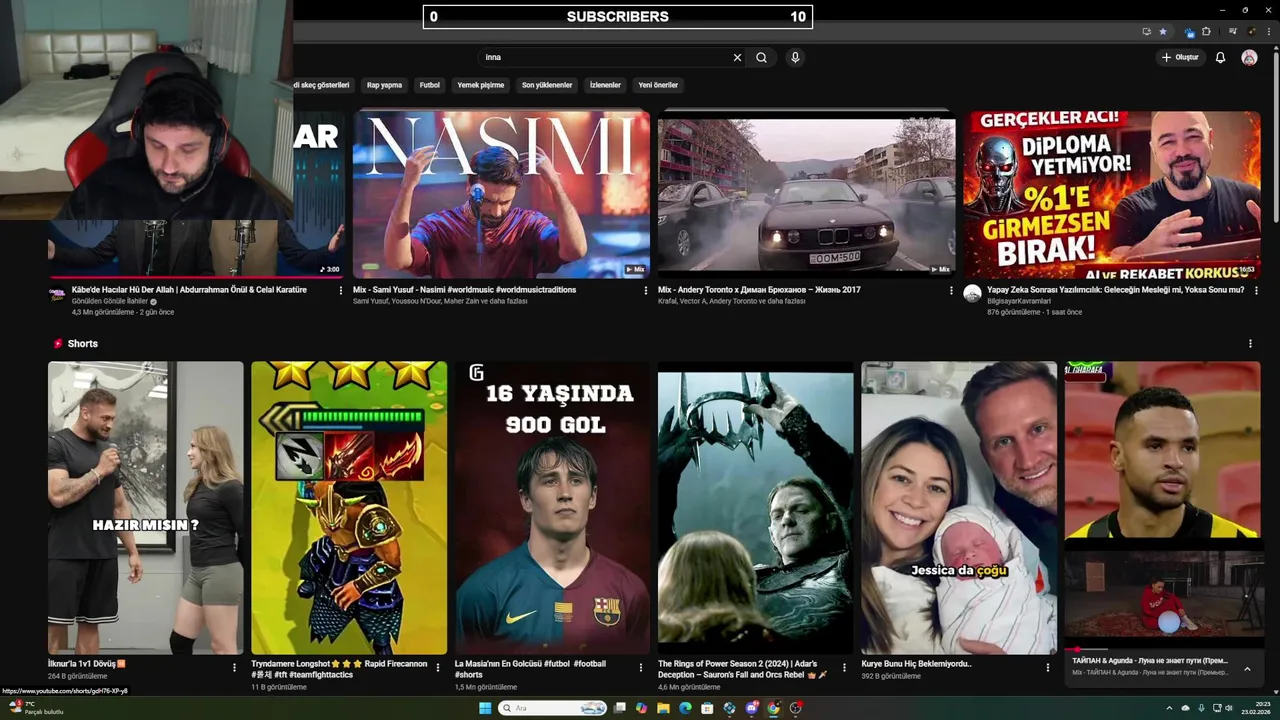Open options for Kâbe'de Hacılar video
The width and height of the screenshot is (1280, 720).
click(340, 291)
